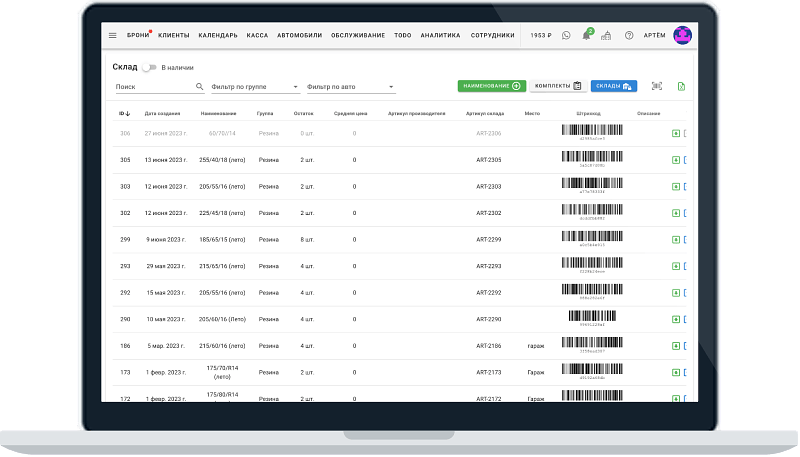
Task: Open the БРОНИ menu item
Action: [x=138, y=35]
